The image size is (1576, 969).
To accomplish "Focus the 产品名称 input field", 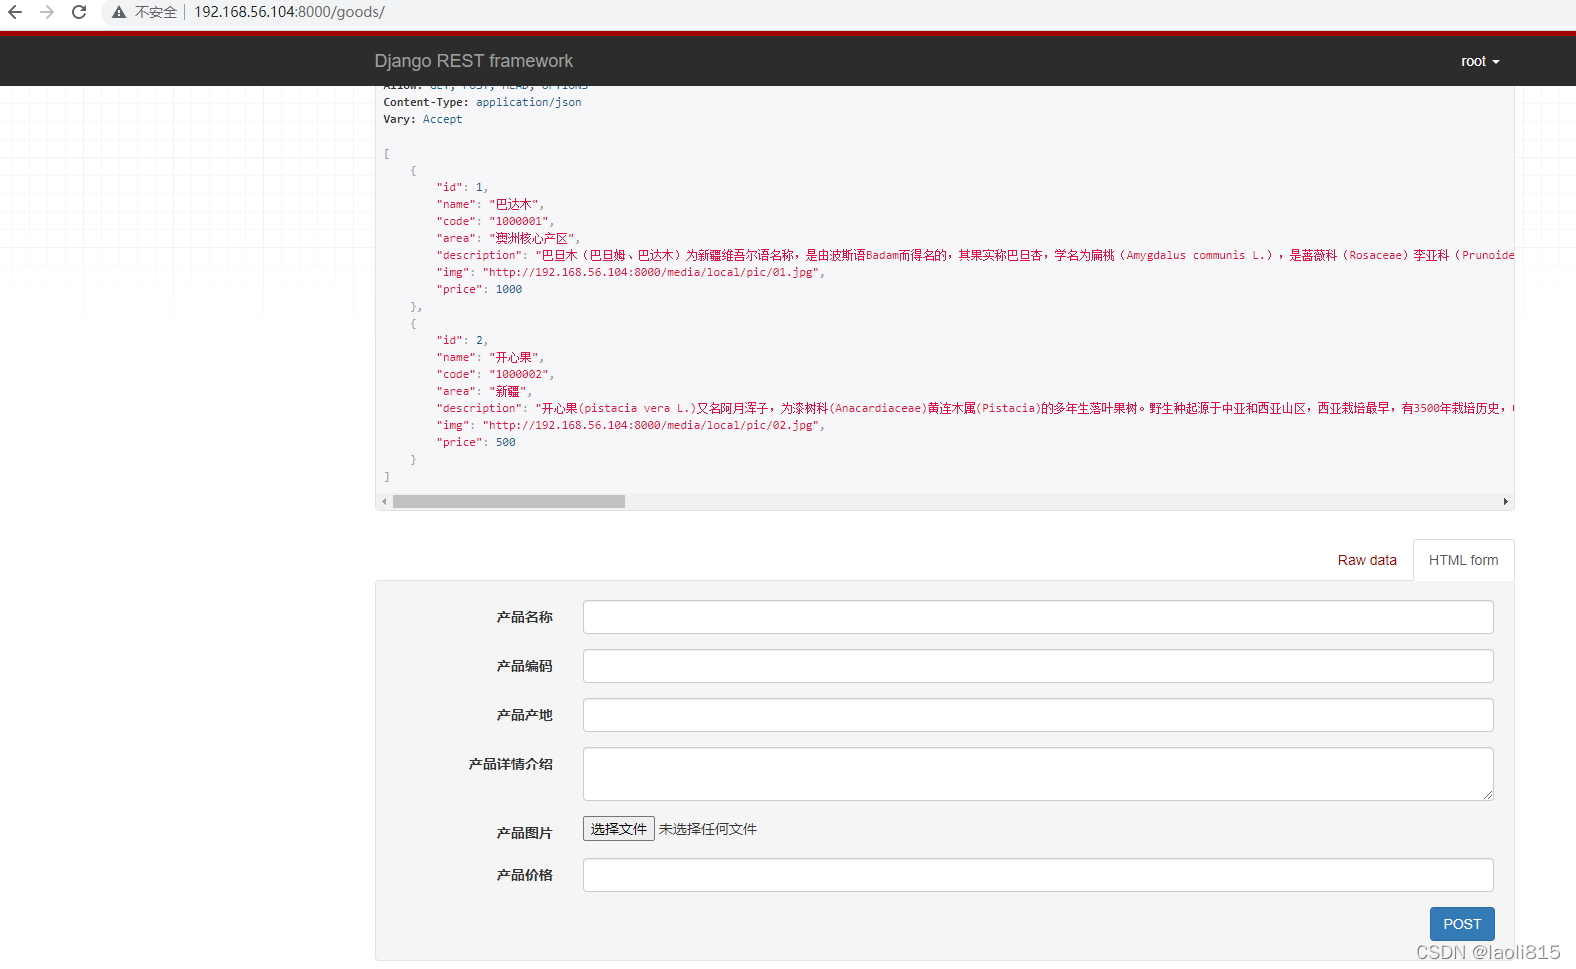I will pyautogui.click(x=1038, y=617).
